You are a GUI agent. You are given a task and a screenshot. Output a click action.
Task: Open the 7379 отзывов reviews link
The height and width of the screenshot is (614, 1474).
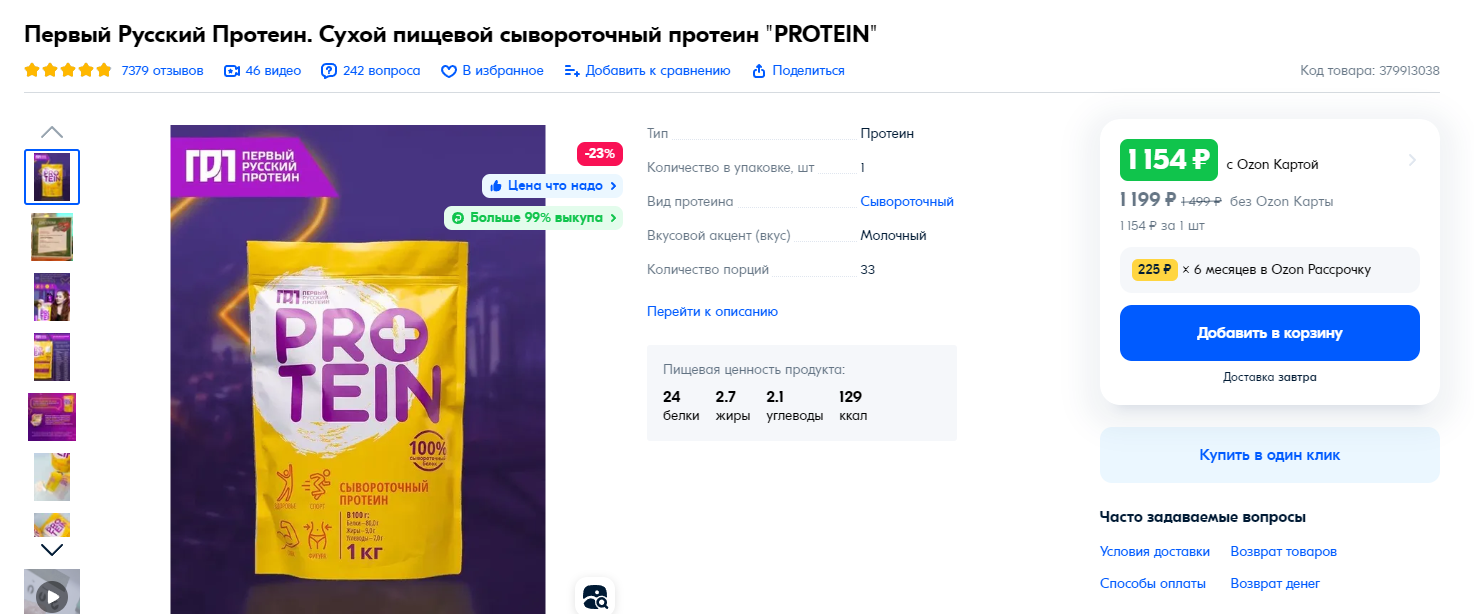162,71
